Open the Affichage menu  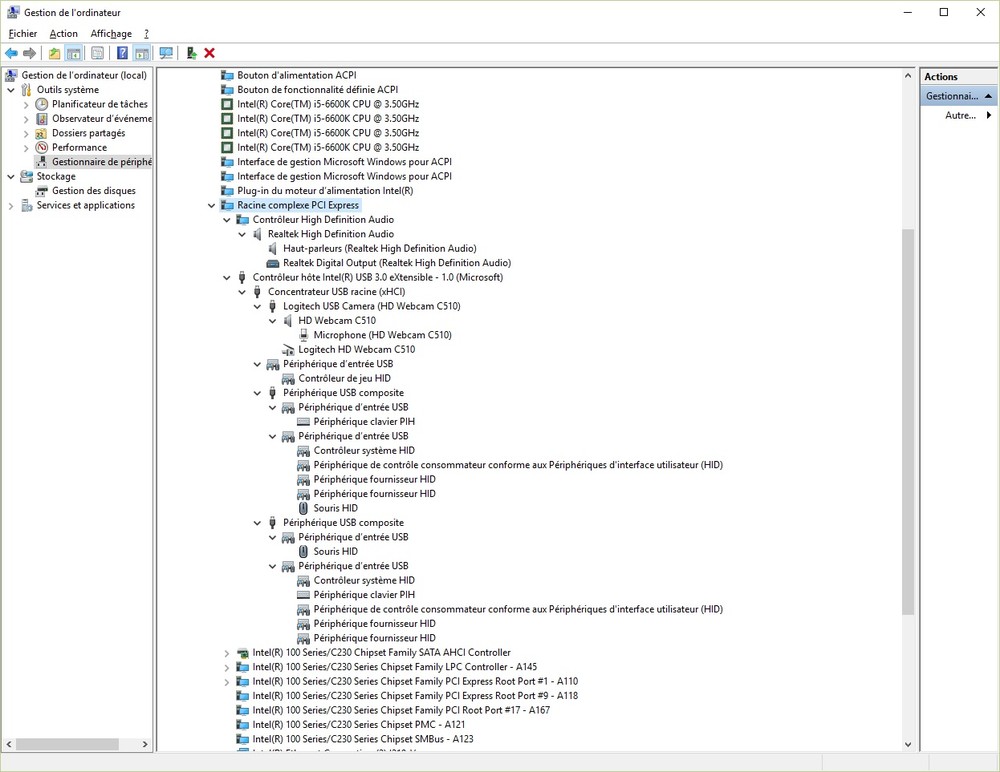pyautogui.click(x=111, y=34)
